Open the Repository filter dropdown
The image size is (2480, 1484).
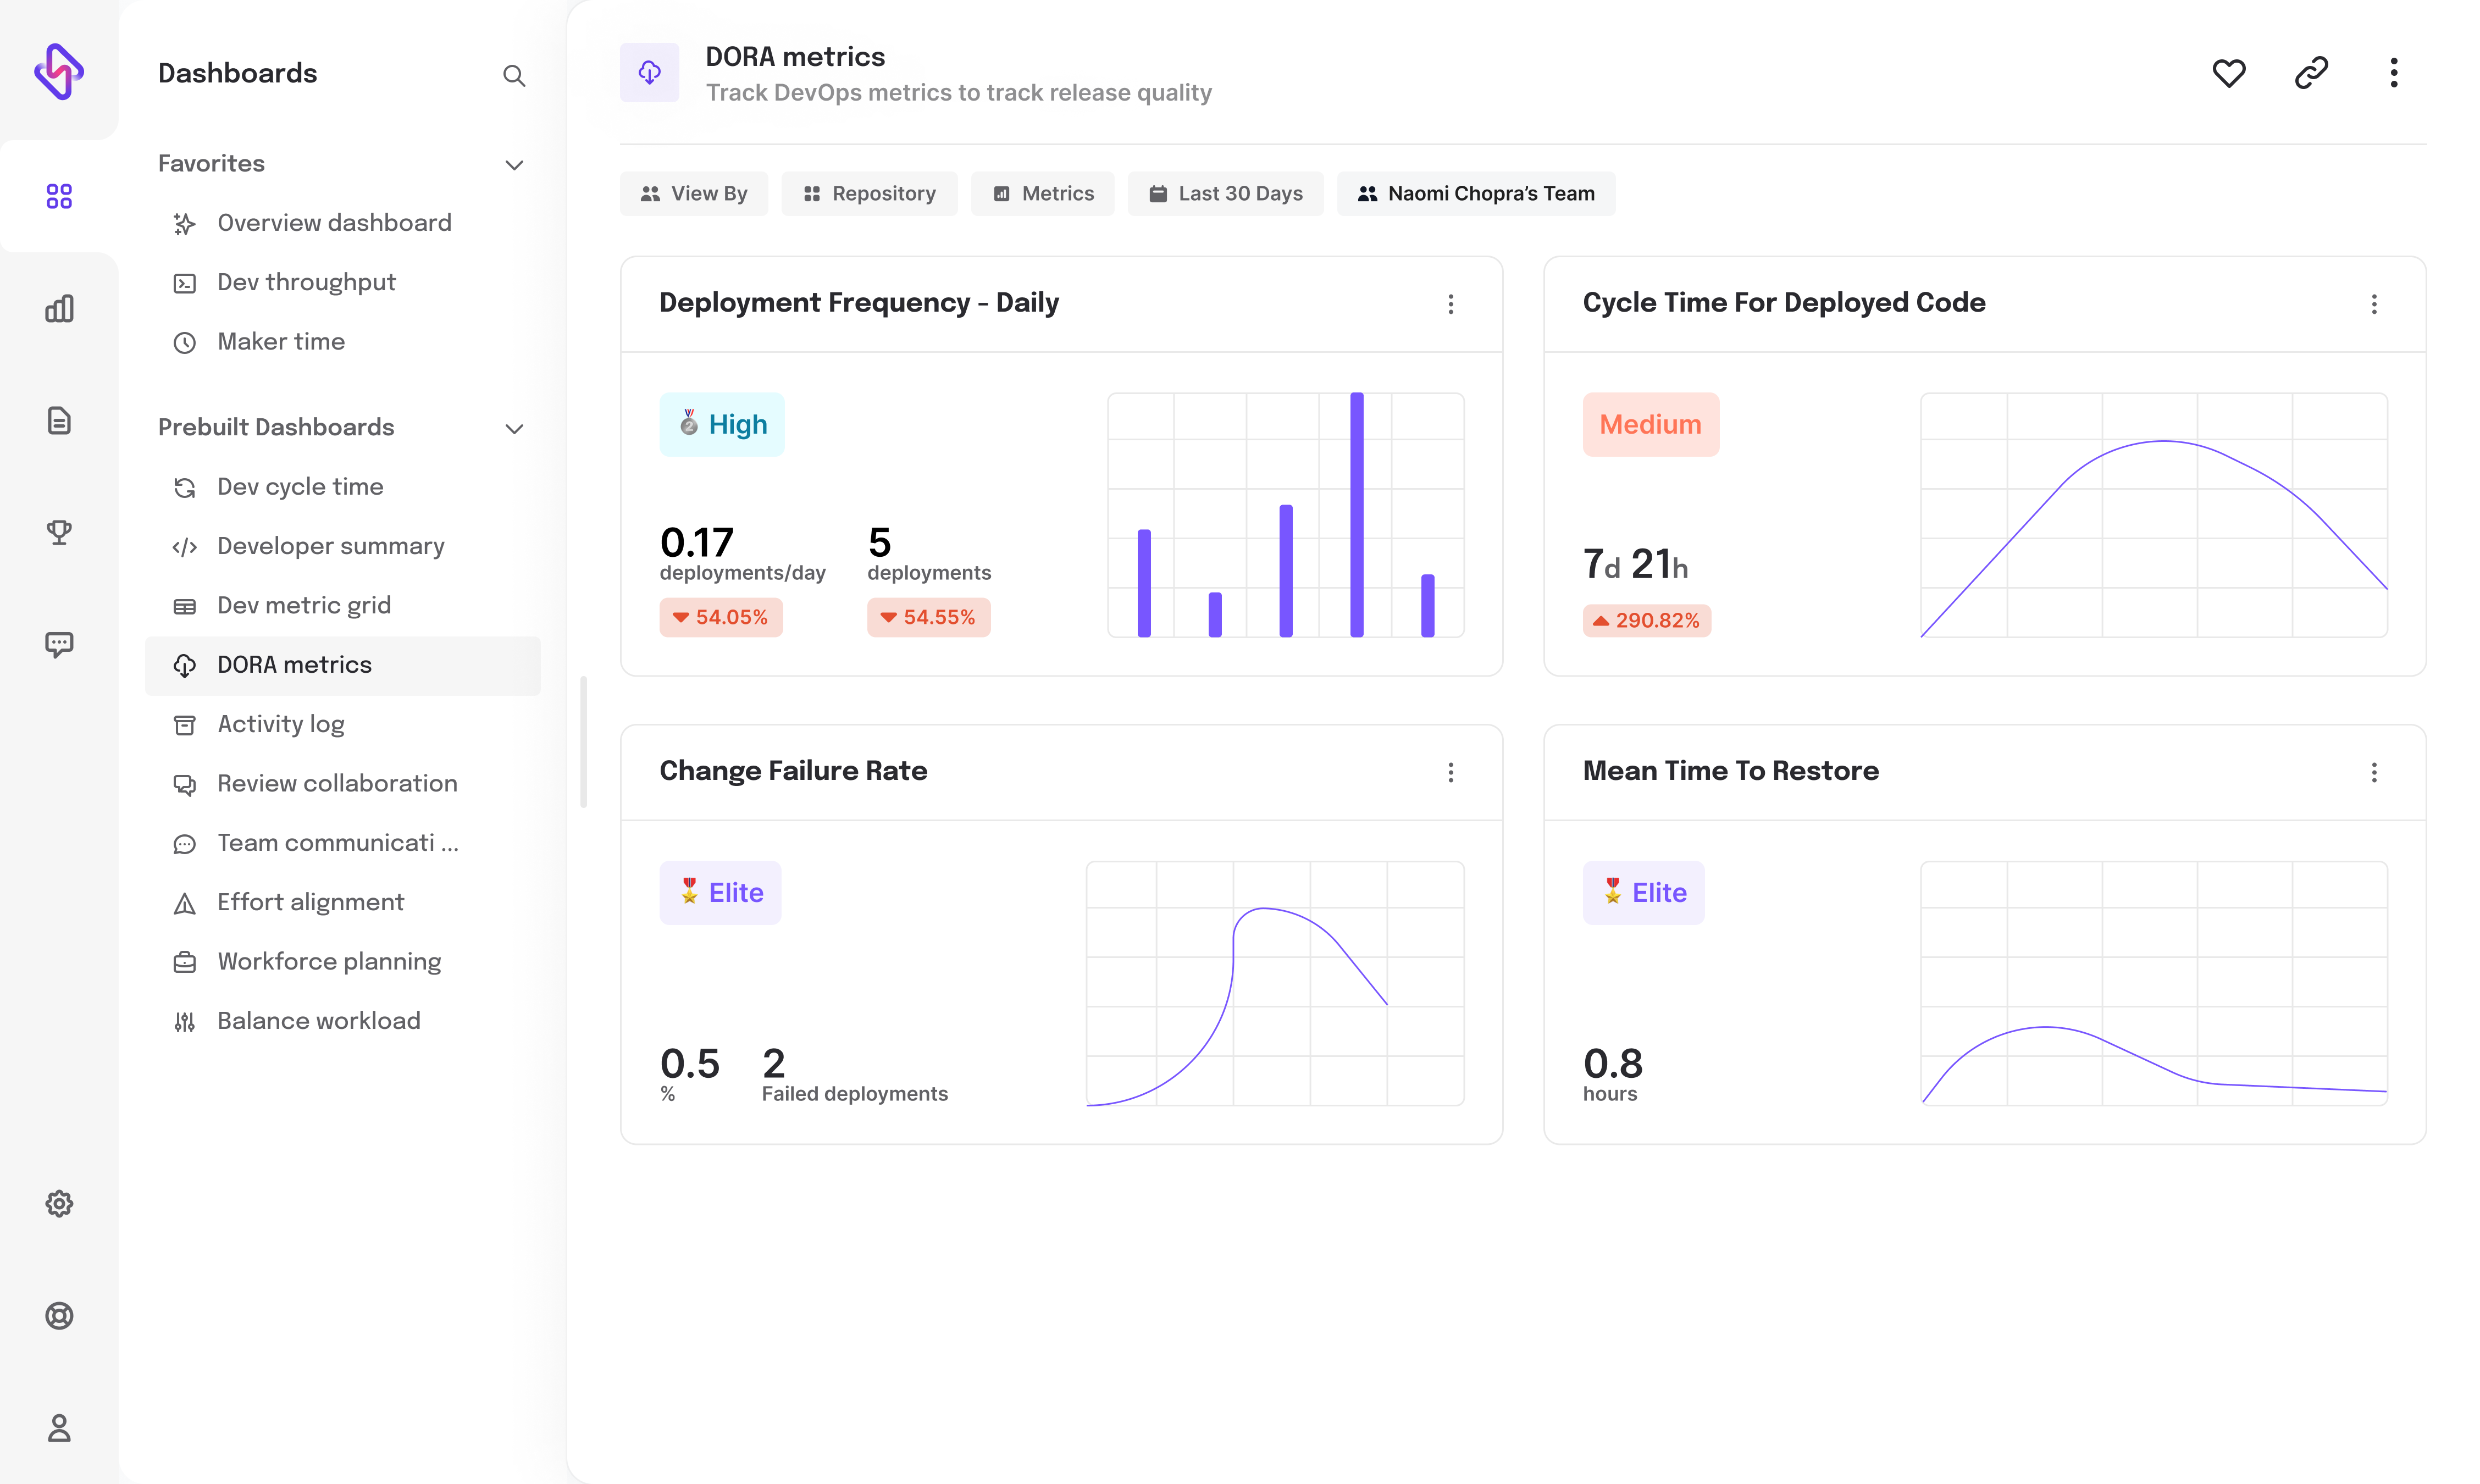click(x=869, y=193)
